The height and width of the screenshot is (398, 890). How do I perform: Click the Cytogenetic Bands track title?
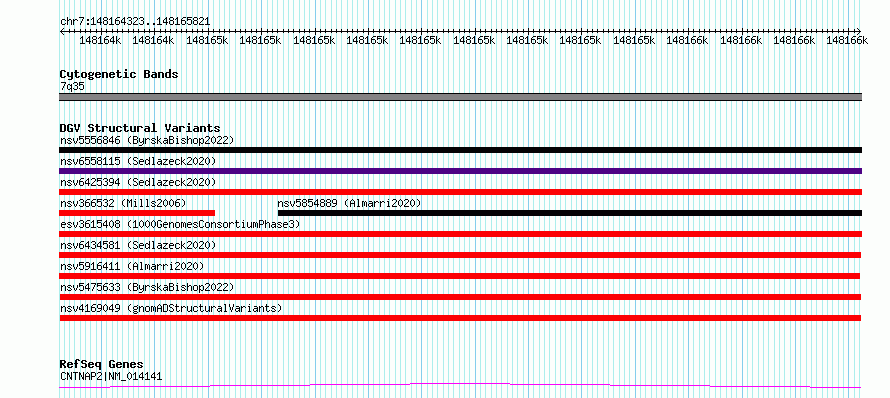tap(119, 74)
